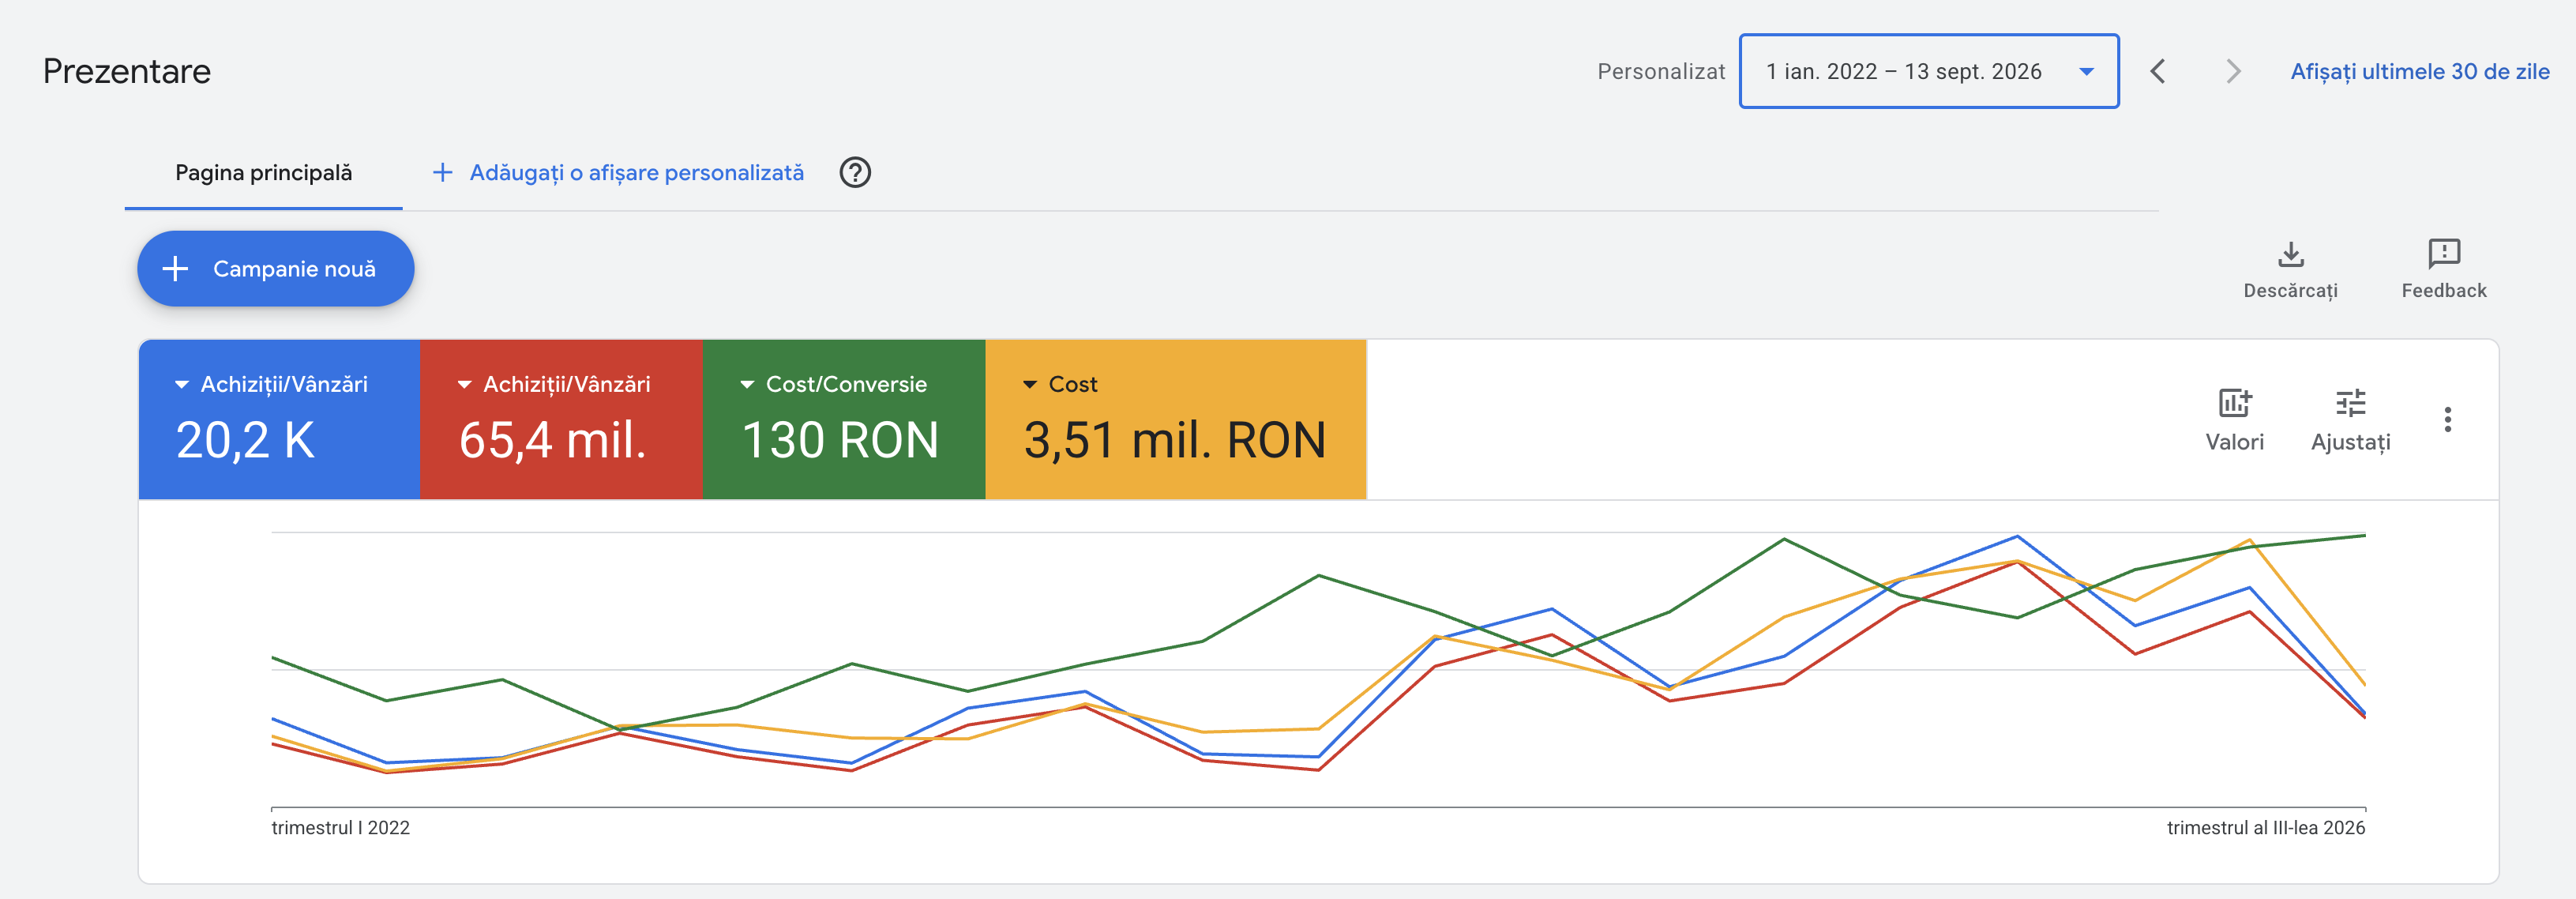This screenshot has width=2576, height=899.
Task: Expand the Cost/Conversie metric dropdown
Action: pyautogui.click(x=746, y=384)
